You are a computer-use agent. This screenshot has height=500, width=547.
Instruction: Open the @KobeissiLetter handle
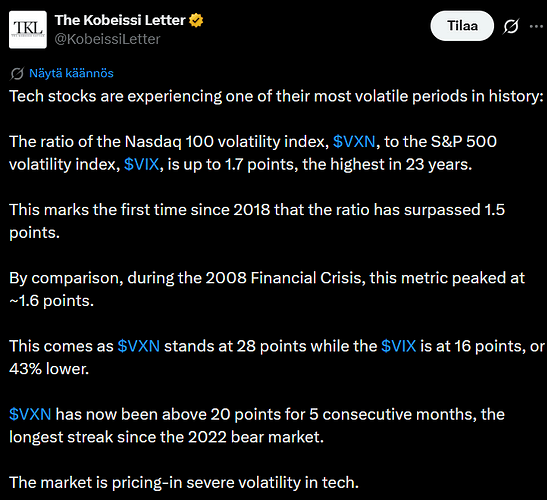coord(107,39)
